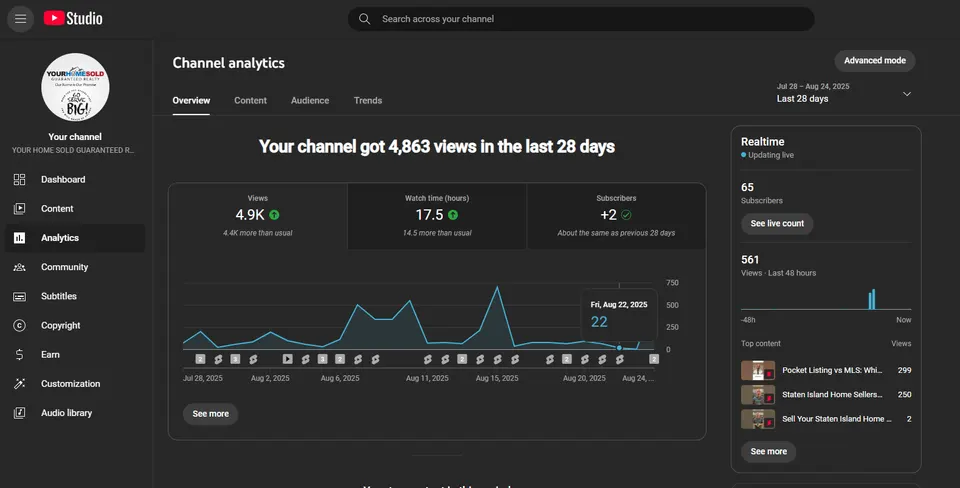Click the green checkmark beside +2 subscribers

point(626,215)
